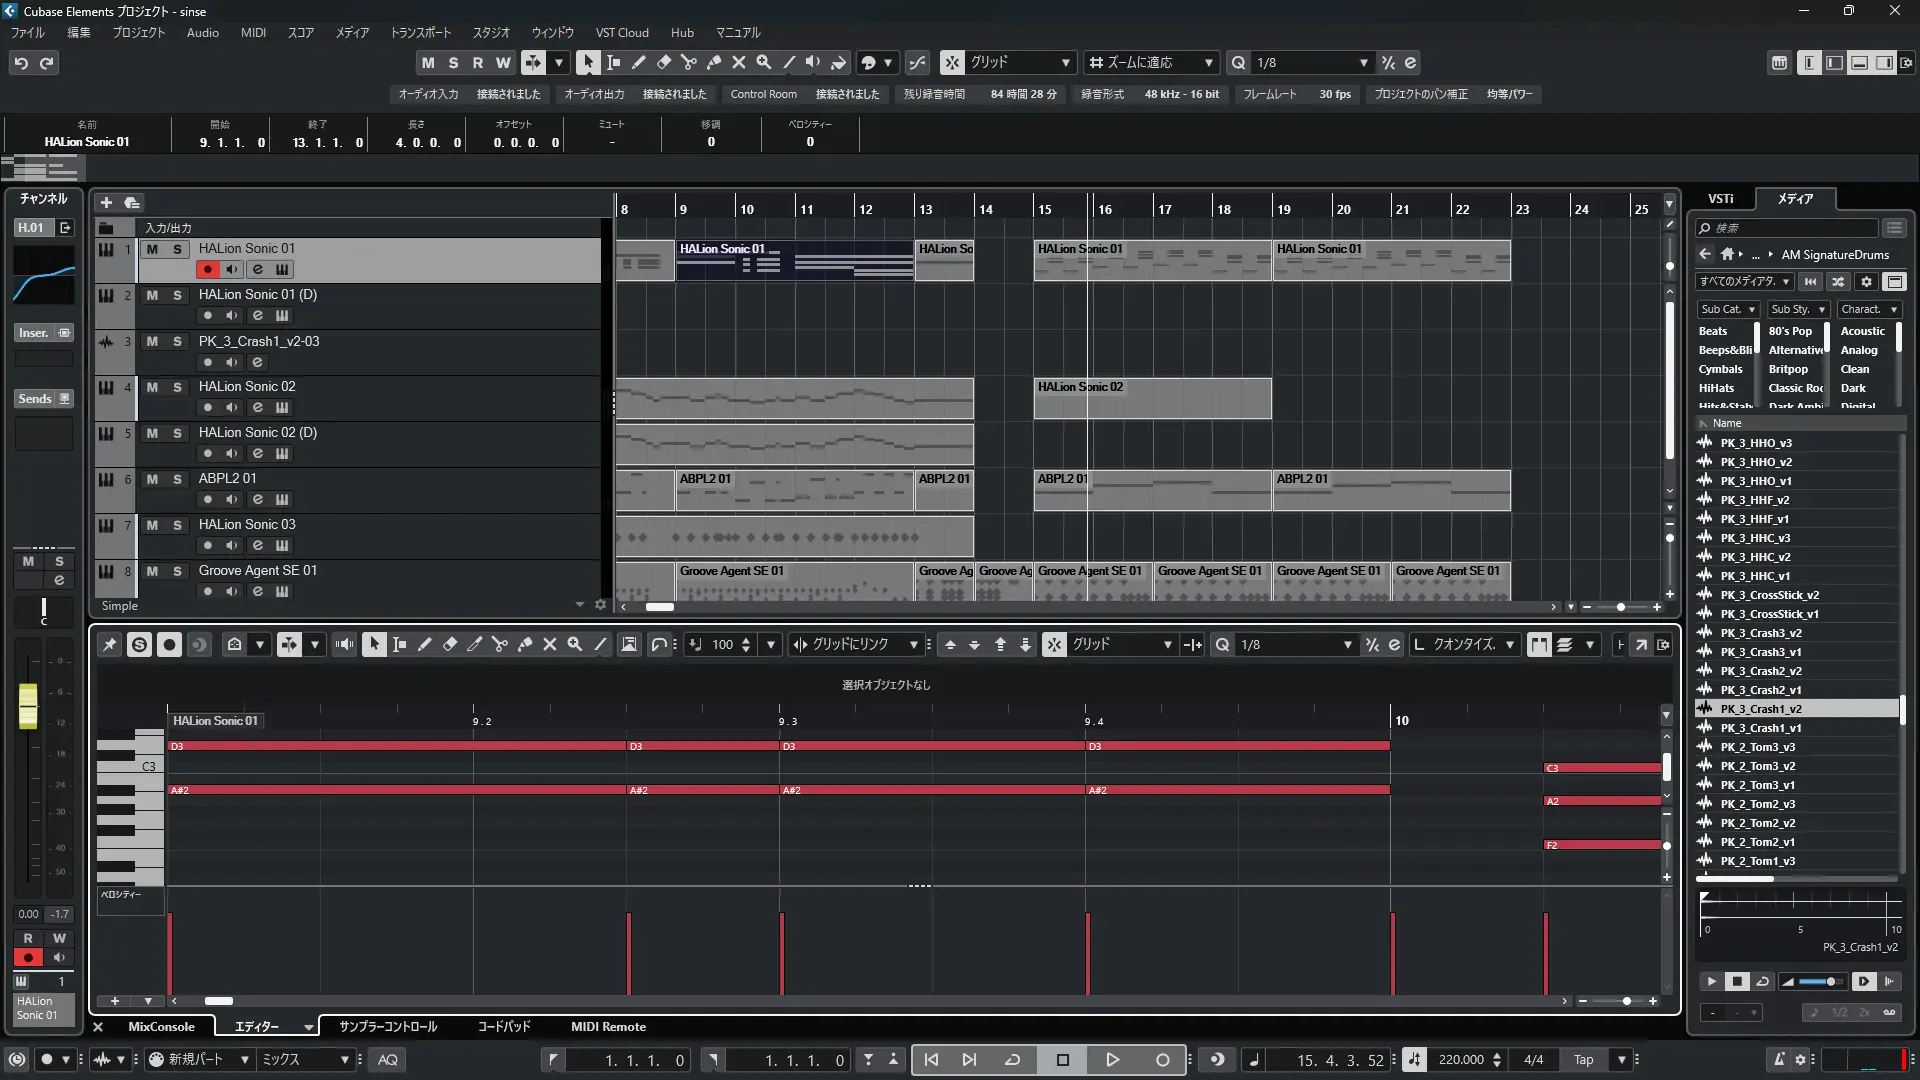This screenshot has width=1920, height=1080.
Task: Select PK_3_Crash2_v1 in media list
Action: pos(1760,690)
